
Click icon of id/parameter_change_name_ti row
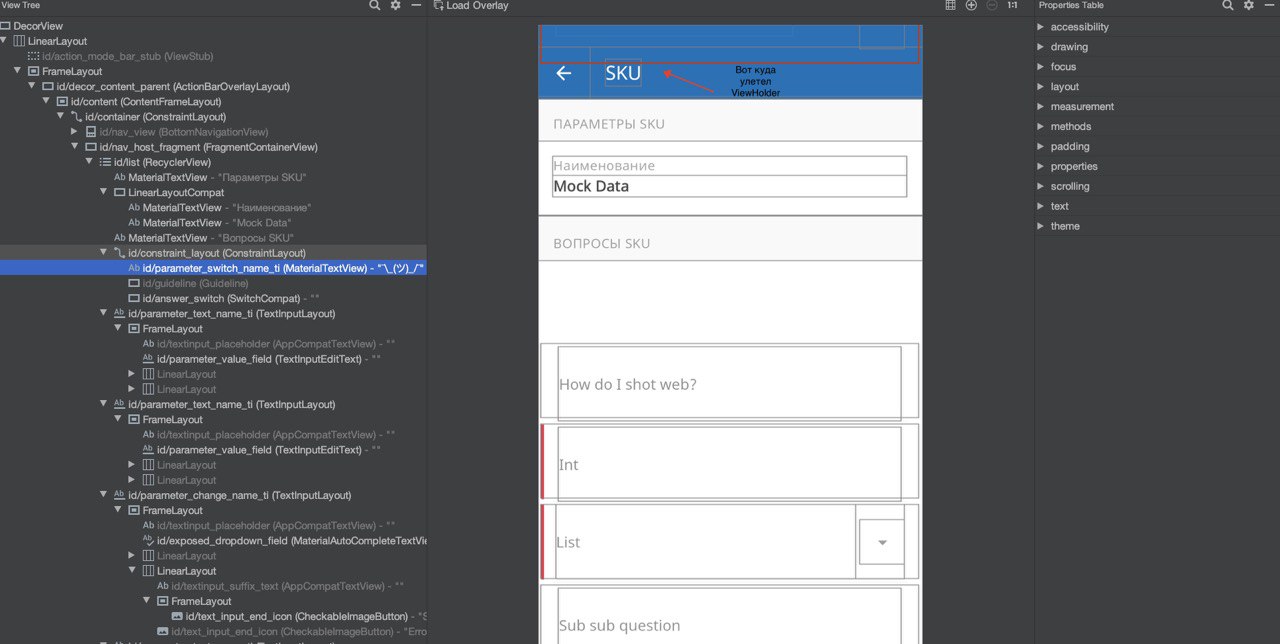click(x=120, y=495)
